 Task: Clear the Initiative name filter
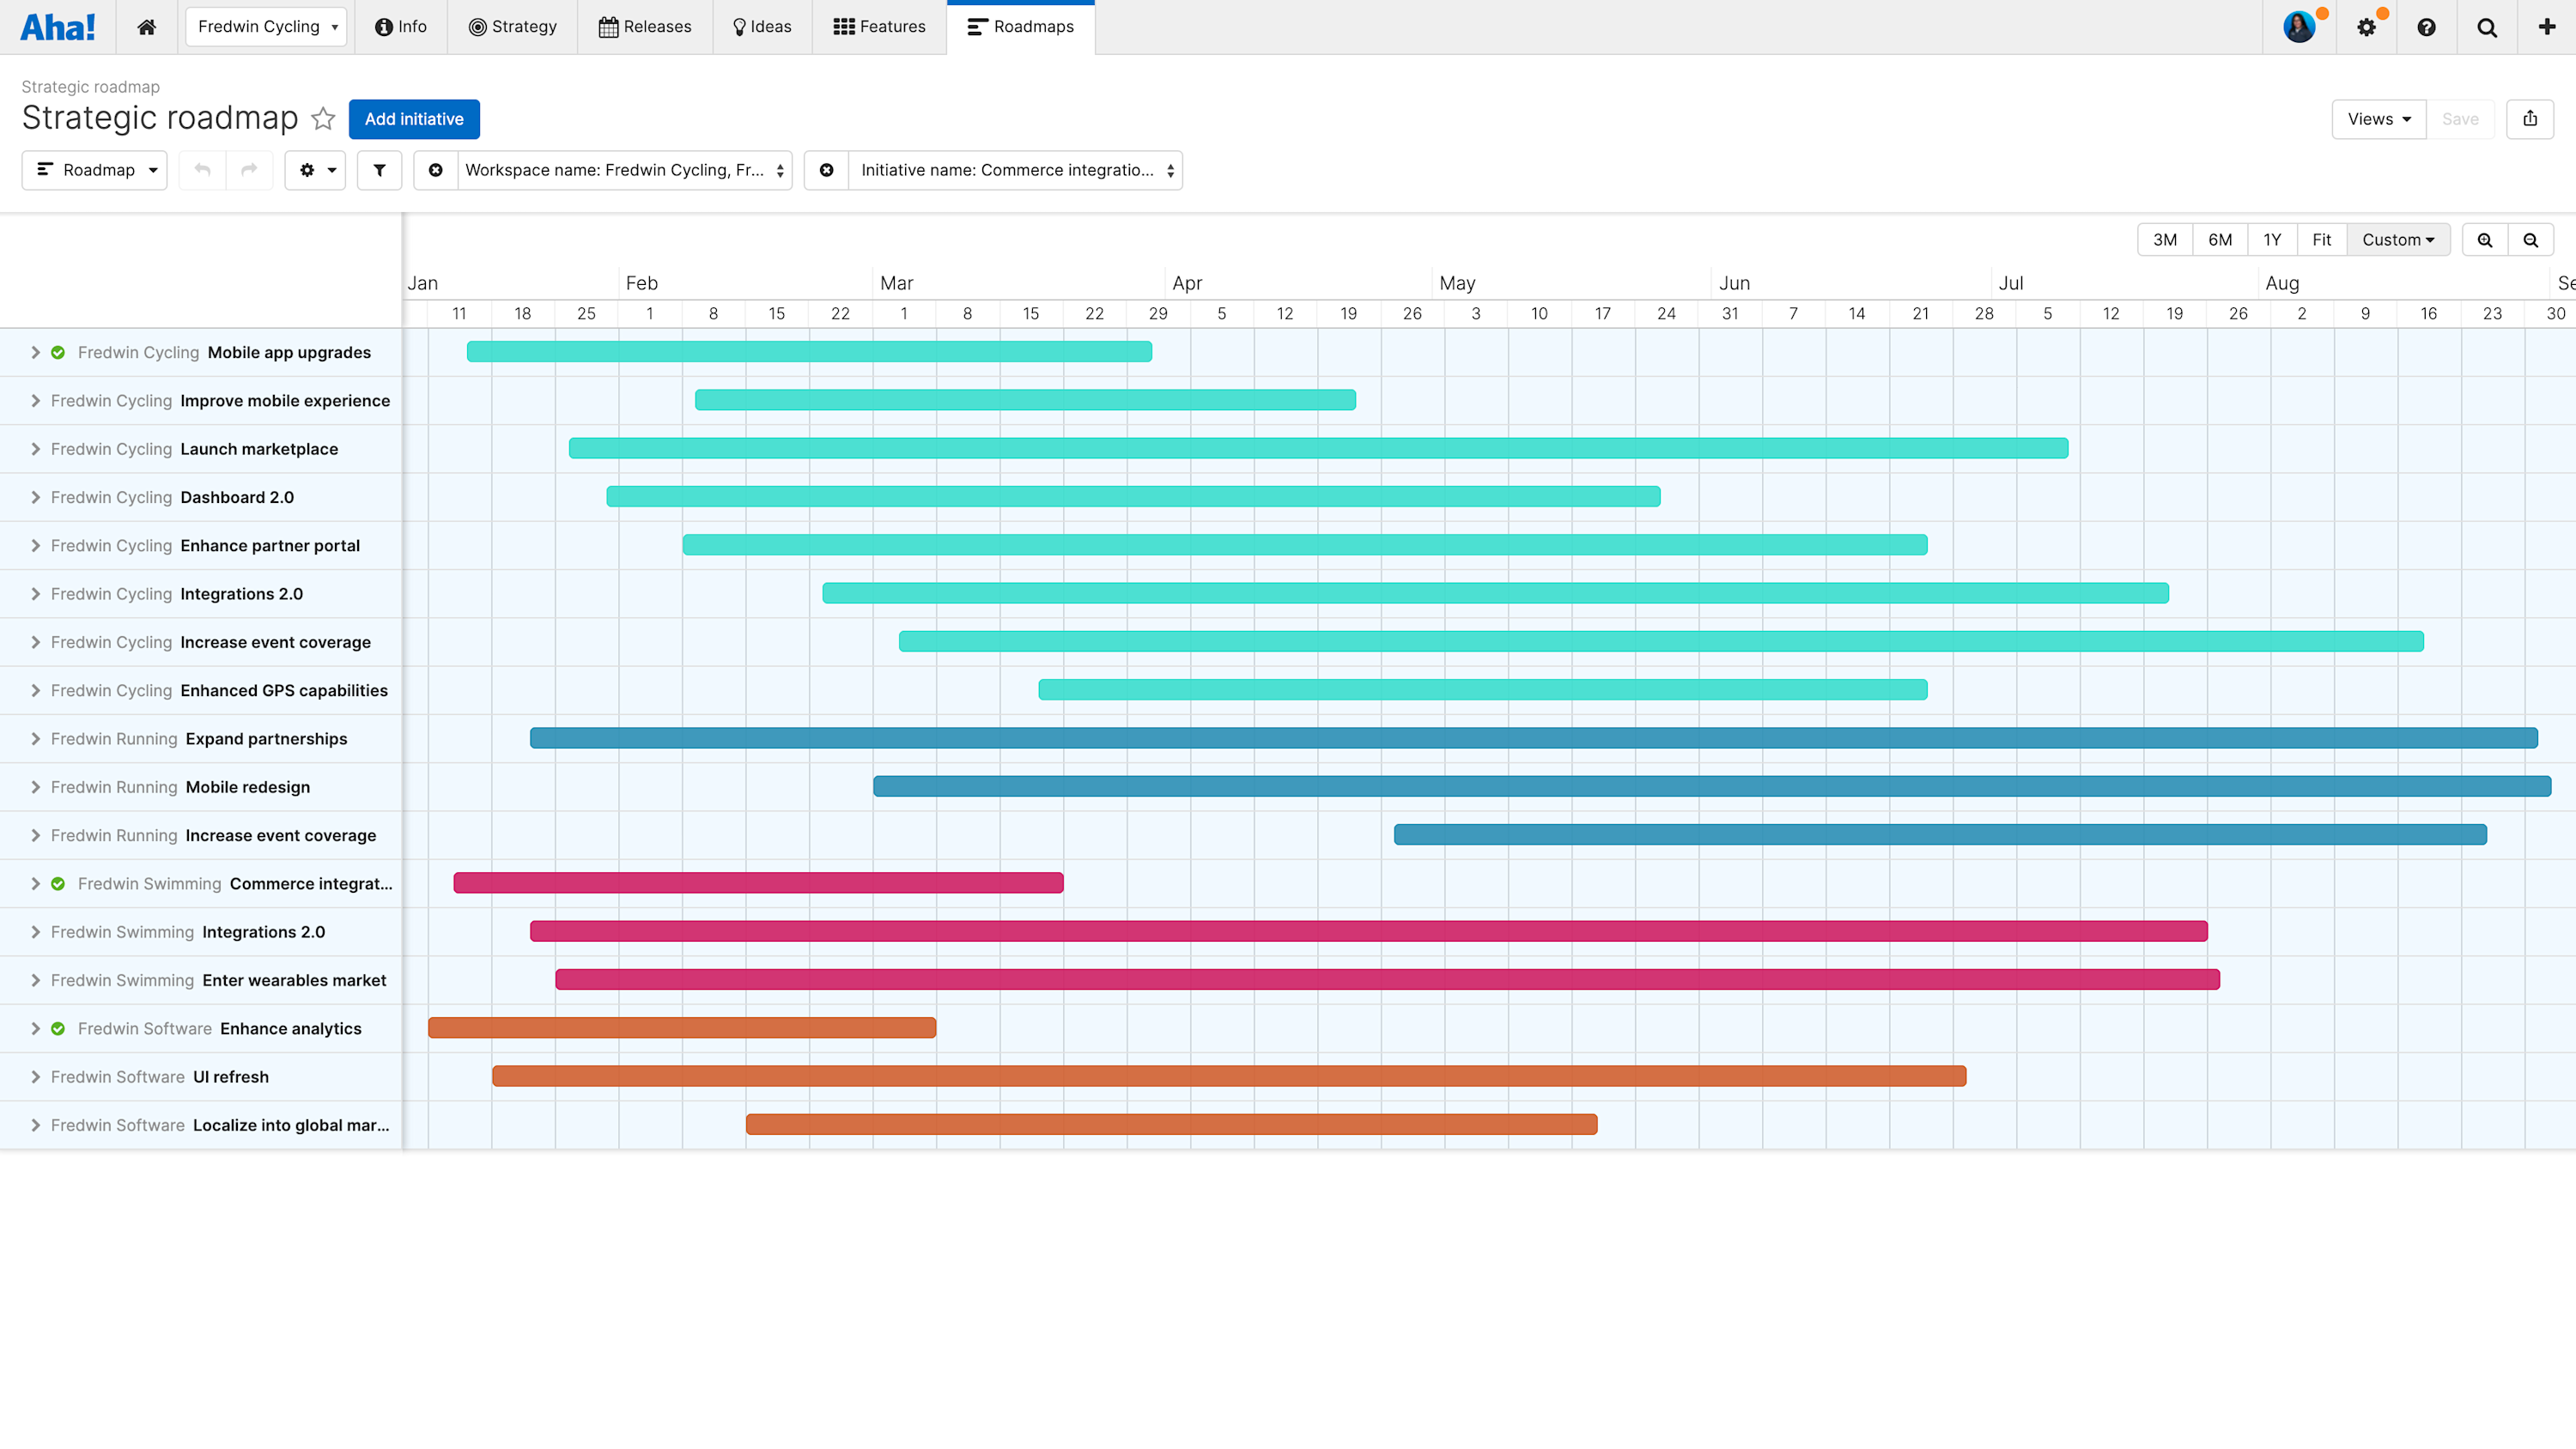pos(826,170)
